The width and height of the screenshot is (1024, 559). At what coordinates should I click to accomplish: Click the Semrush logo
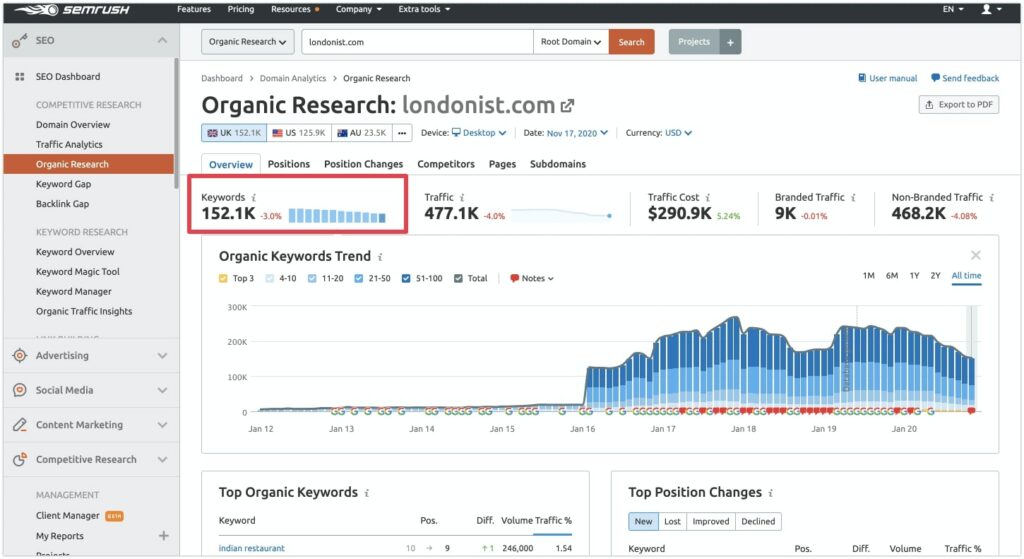point(72,10)
